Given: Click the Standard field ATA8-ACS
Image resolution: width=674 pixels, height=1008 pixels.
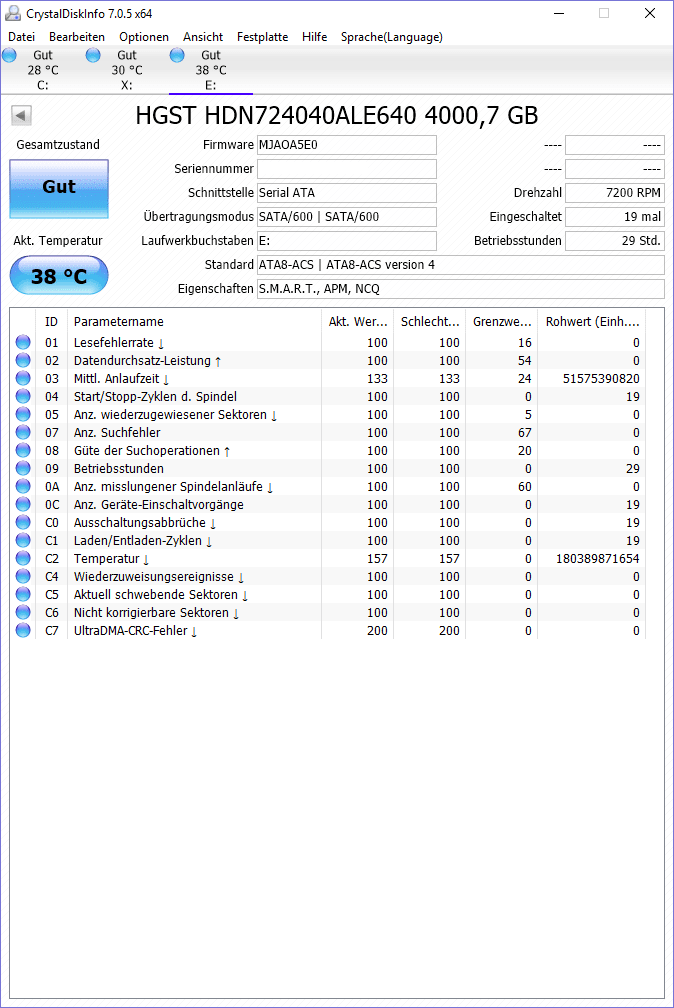Looking at the screenshot, I should coord(460,265).
